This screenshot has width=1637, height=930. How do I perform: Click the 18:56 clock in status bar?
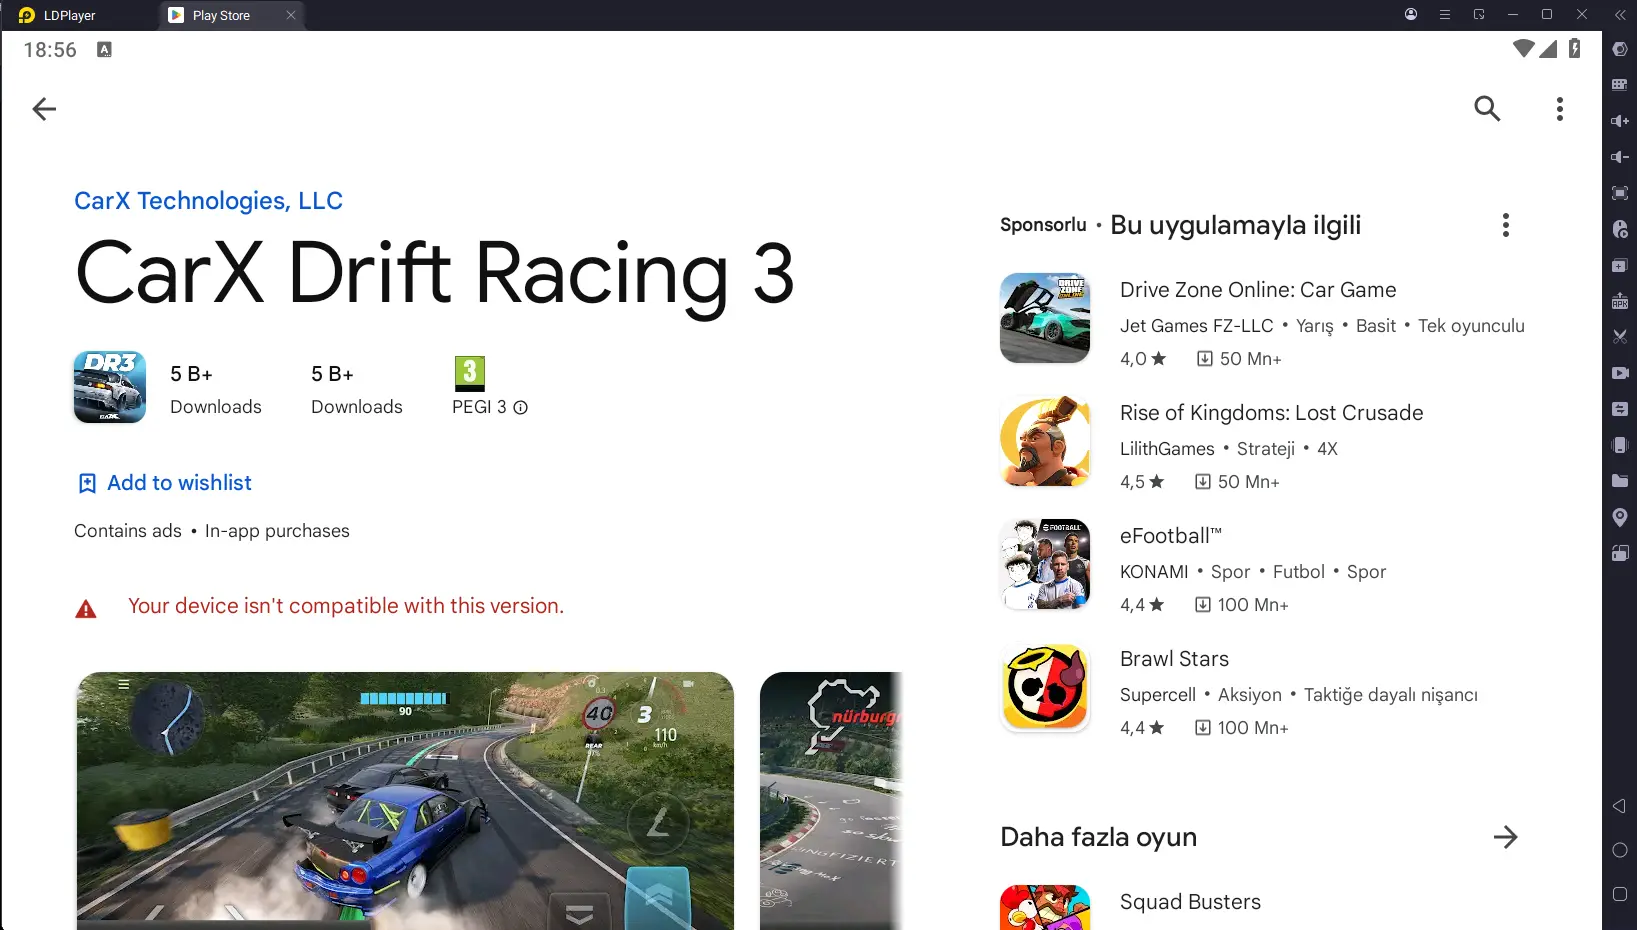[50, 50]
